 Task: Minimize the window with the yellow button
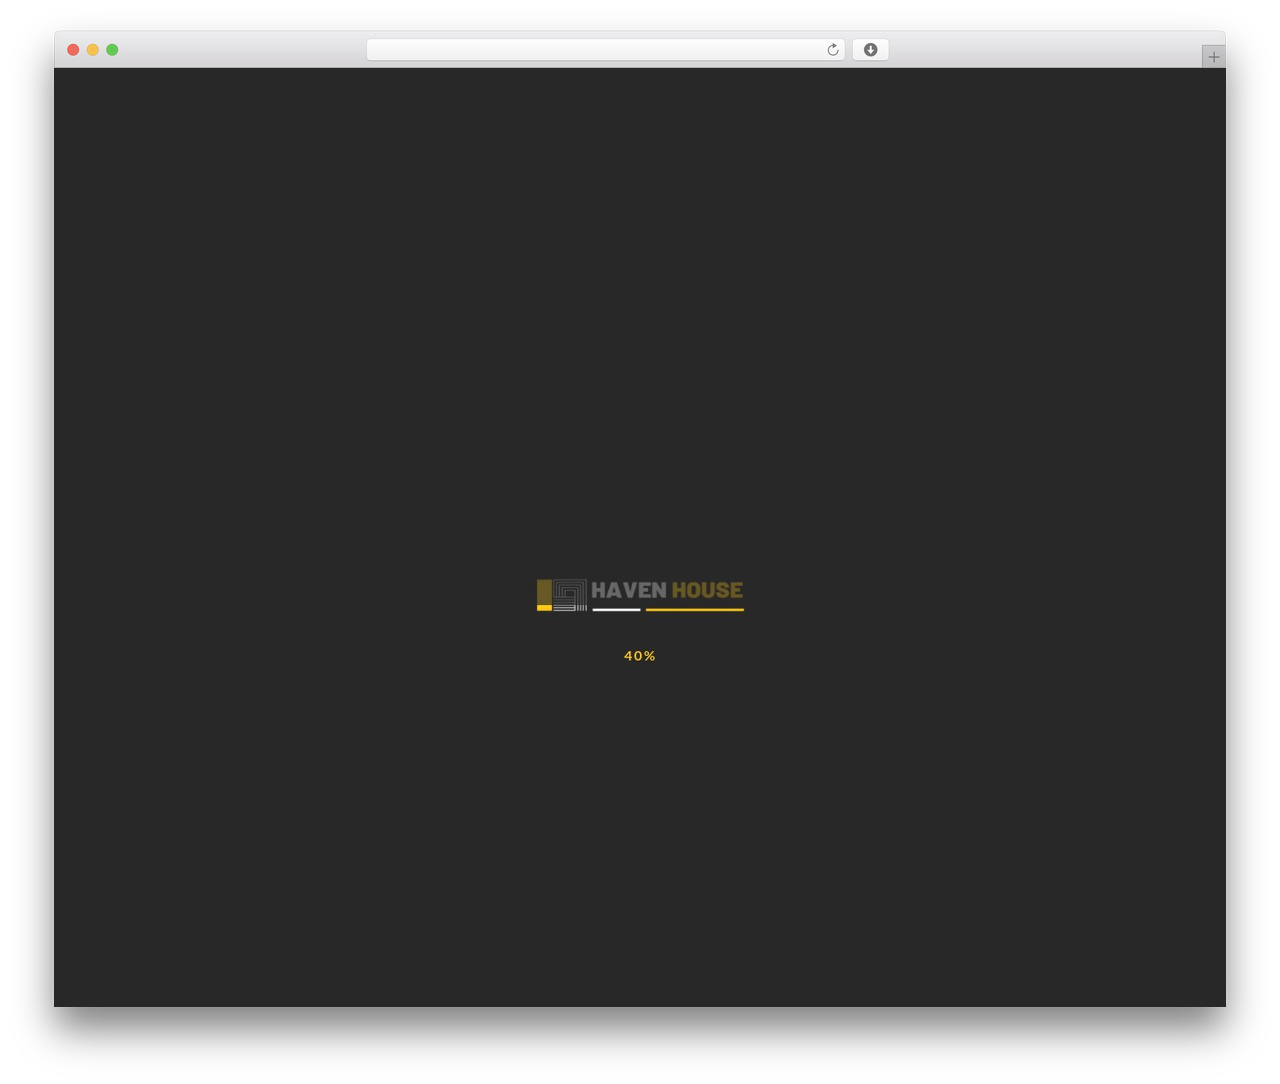[x=92, y=50]
